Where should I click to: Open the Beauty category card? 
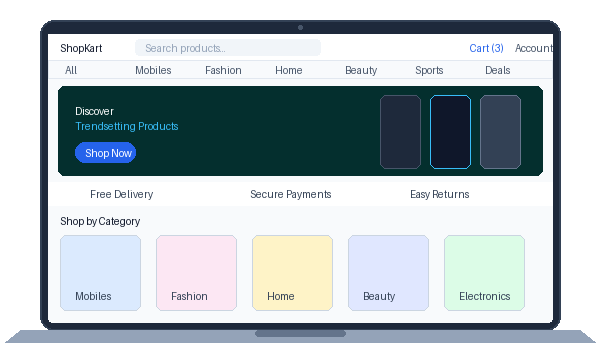point(388,273)
